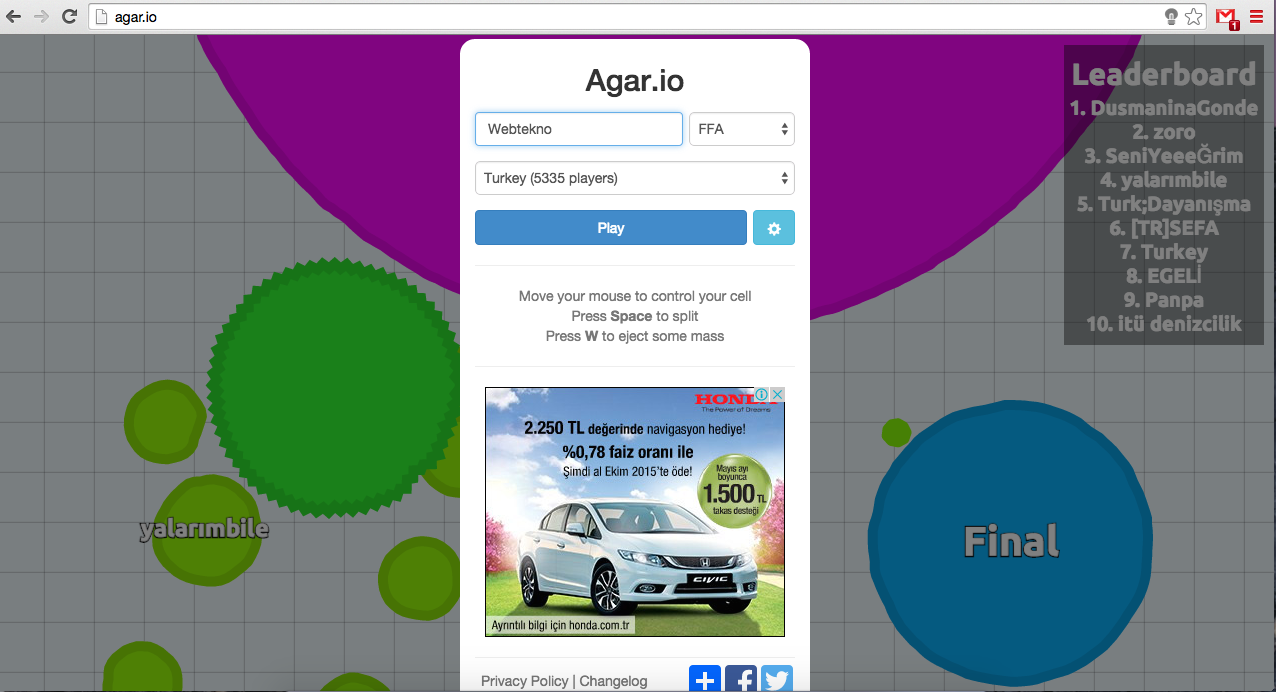This screenshot has width=1276, height=692.
Task: Click the Webtekno nickname field
Action: (x=579, y=129)
